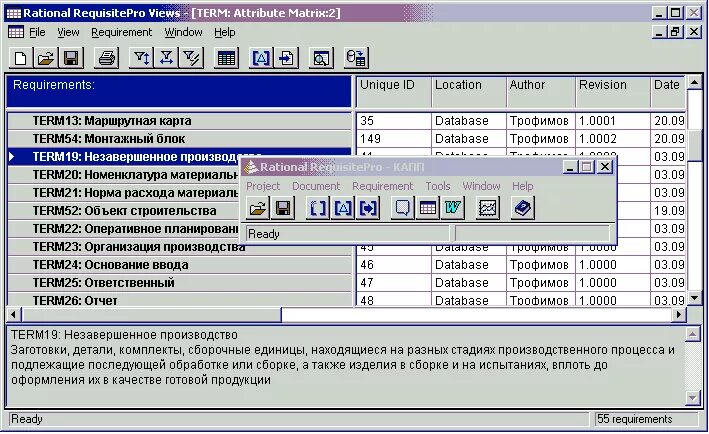
Task: Open the Window menu in Views window
Action: click(x=183, y=33)
